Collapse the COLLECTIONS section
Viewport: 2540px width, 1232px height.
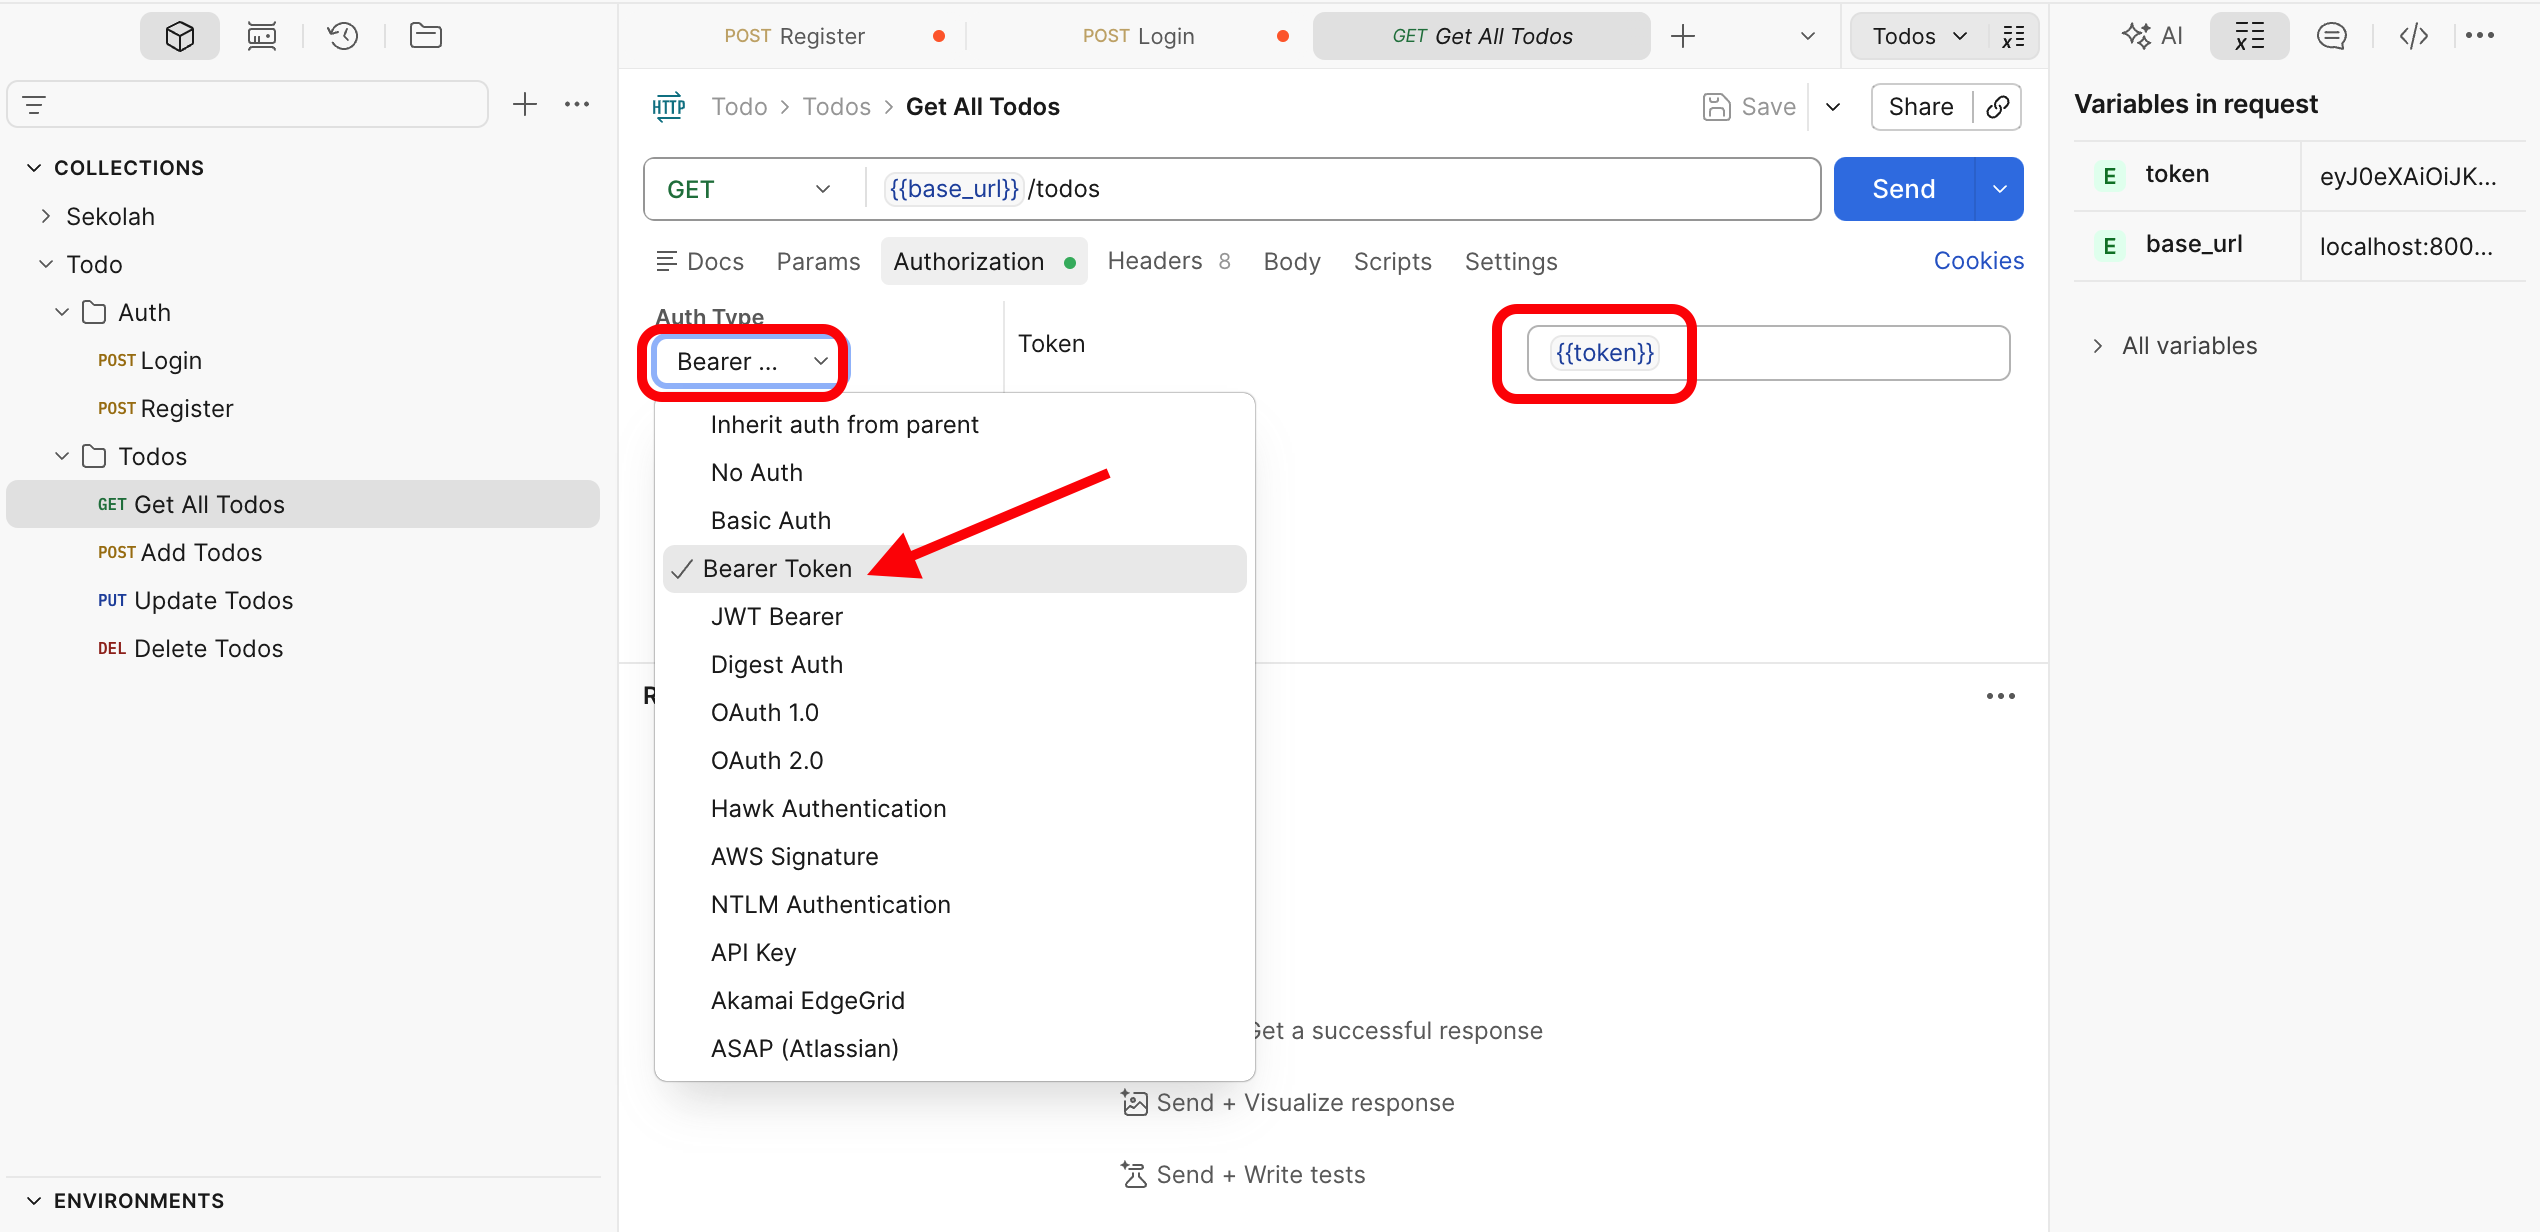[34, 168]
